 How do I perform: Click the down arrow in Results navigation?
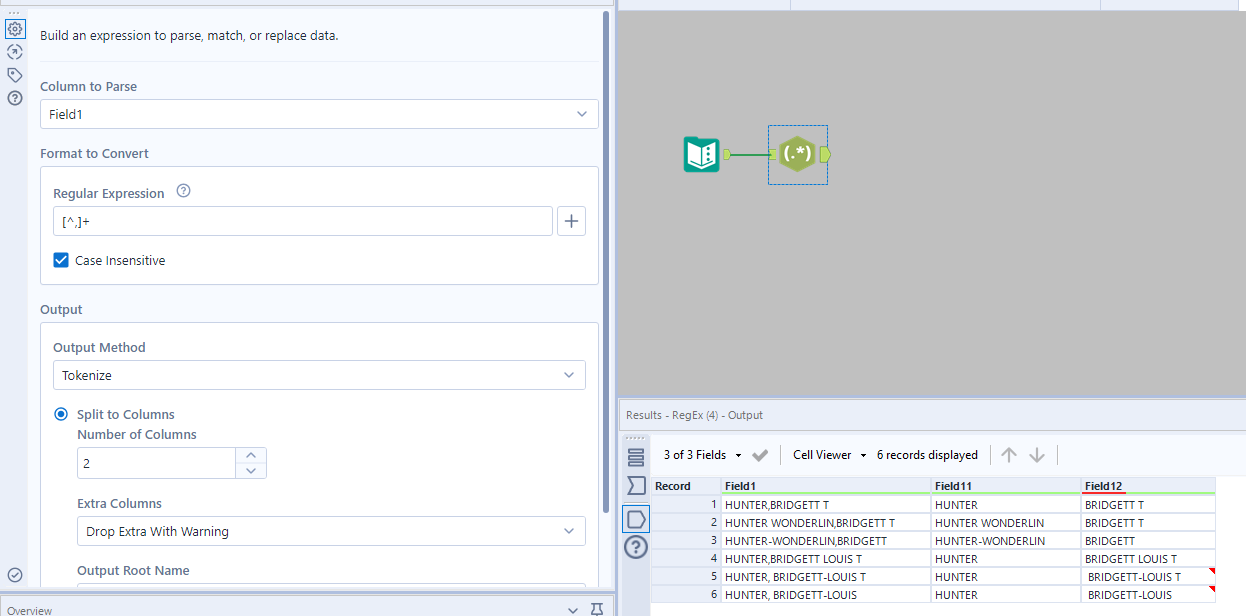click(1037, 454)
